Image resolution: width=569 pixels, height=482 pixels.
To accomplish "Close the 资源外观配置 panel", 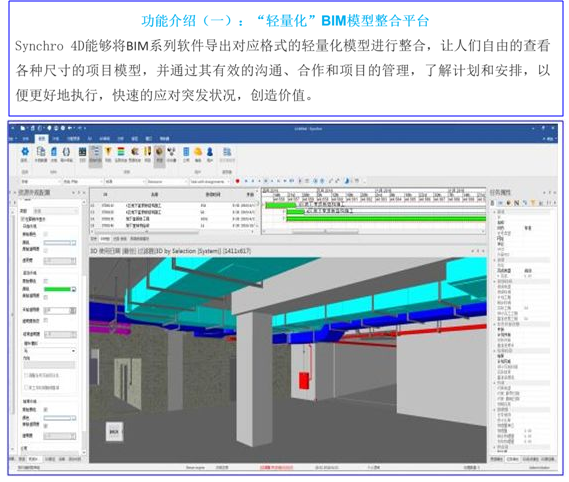I will pyautogui.click(x=84, y=193).
